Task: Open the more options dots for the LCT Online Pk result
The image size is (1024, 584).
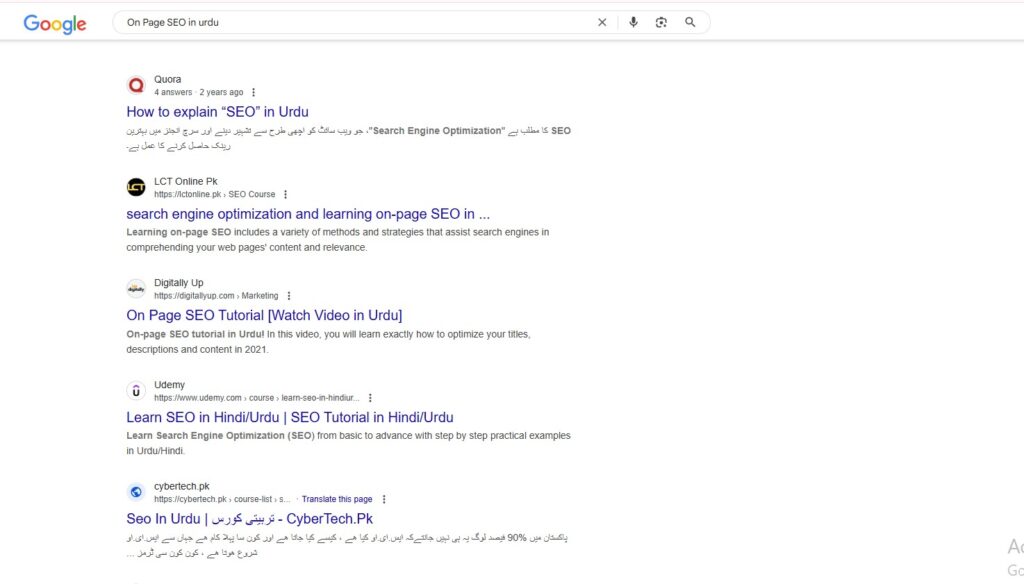Action: coord(285,194)
